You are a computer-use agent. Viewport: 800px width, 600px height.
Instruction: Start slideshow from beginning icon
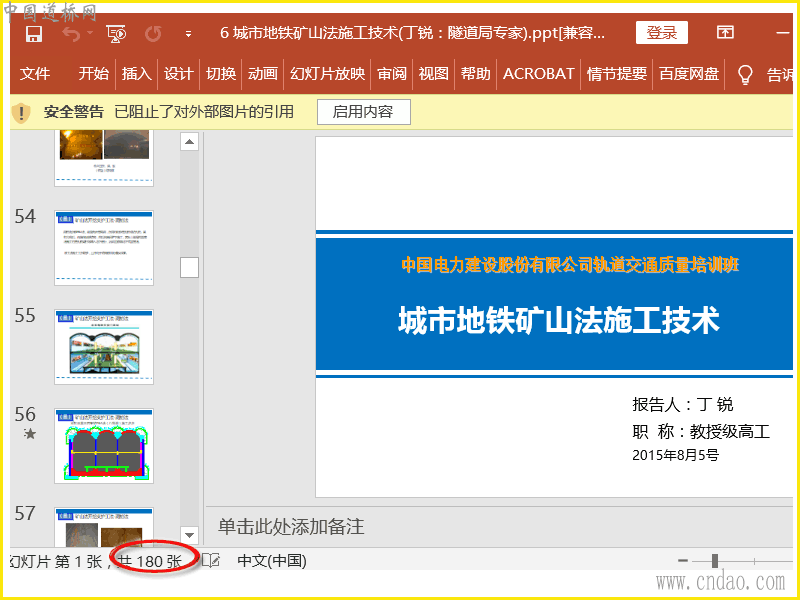pyautogui.click(x=116, y=34)
